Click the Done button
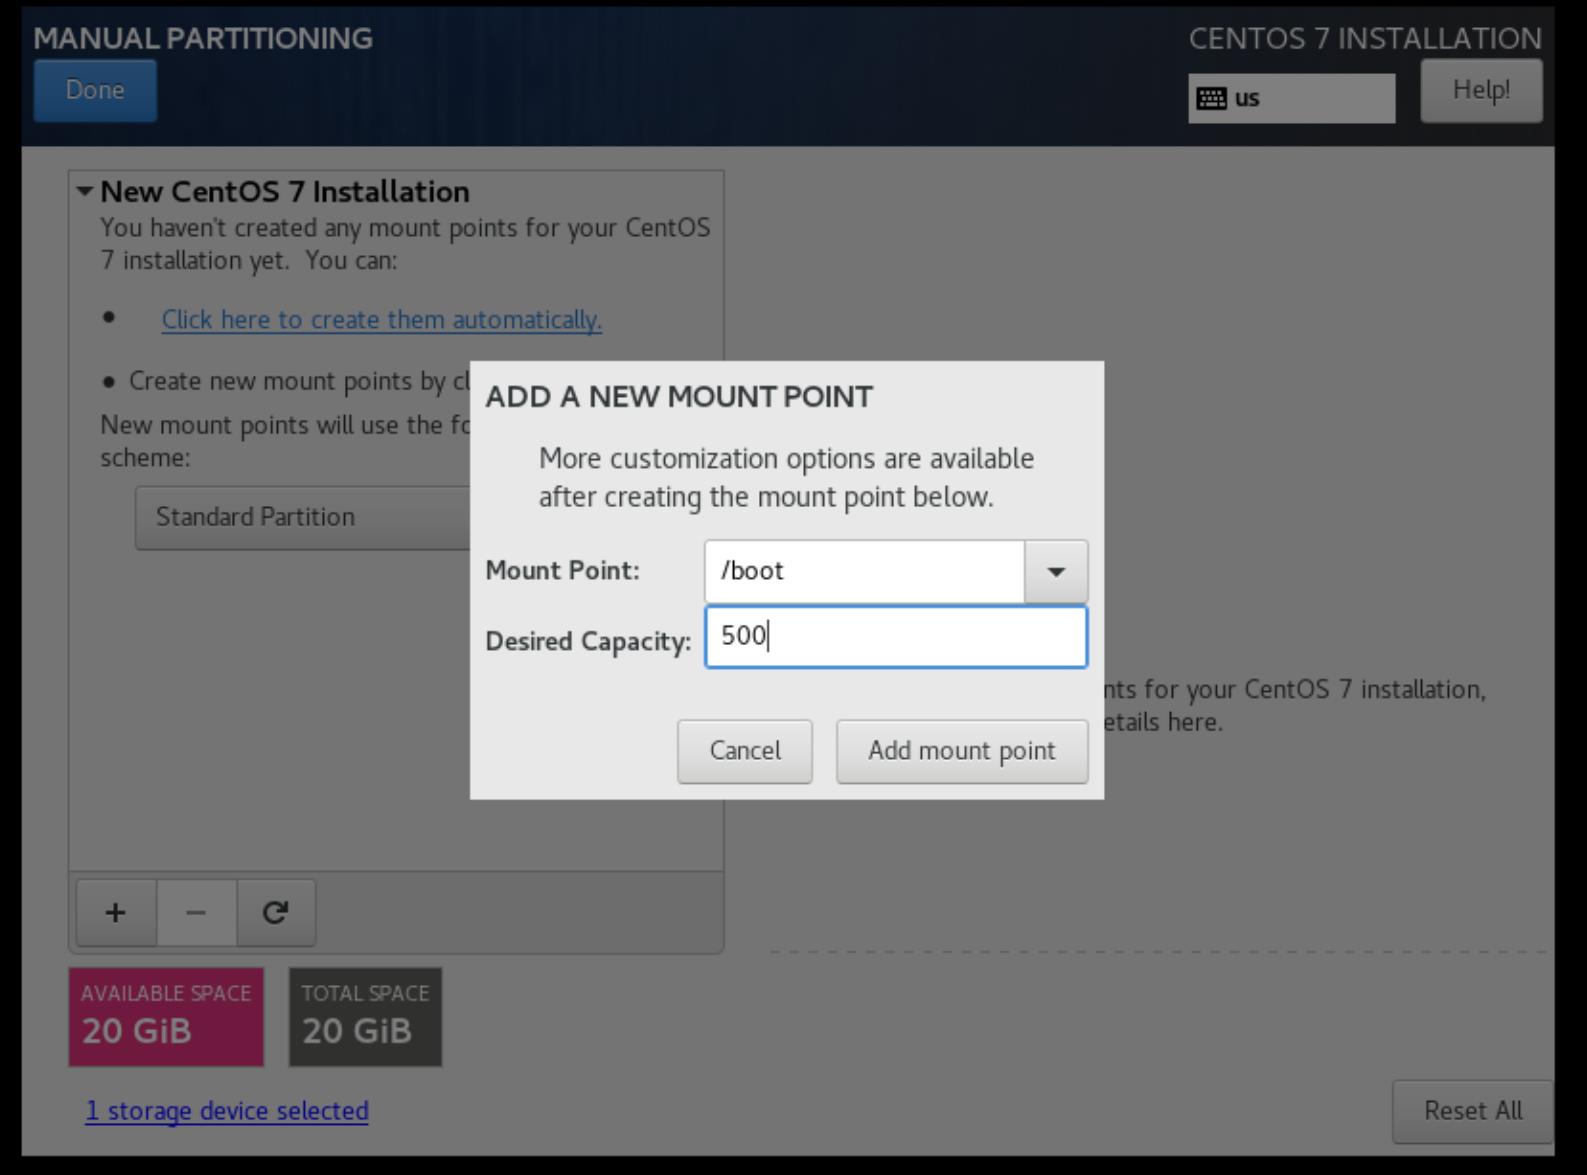 click(95, 90)
